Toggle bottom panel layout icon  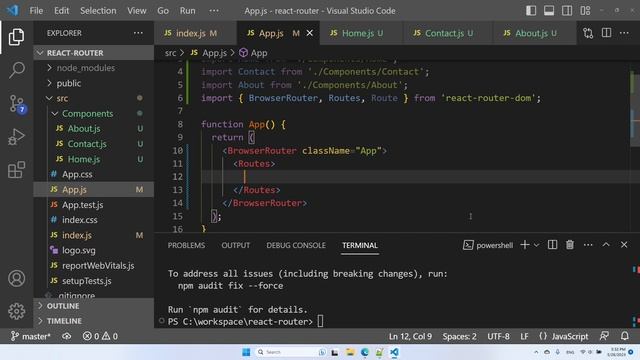coord(549,11)
